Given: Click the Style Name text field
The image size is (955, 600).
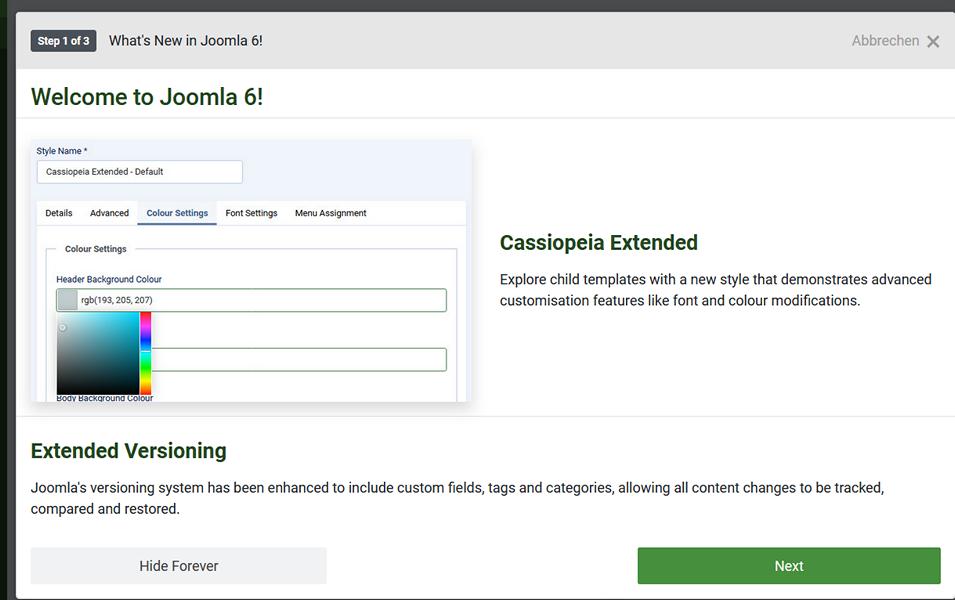Looking at the screenshot, I should [x=140, y=172].
